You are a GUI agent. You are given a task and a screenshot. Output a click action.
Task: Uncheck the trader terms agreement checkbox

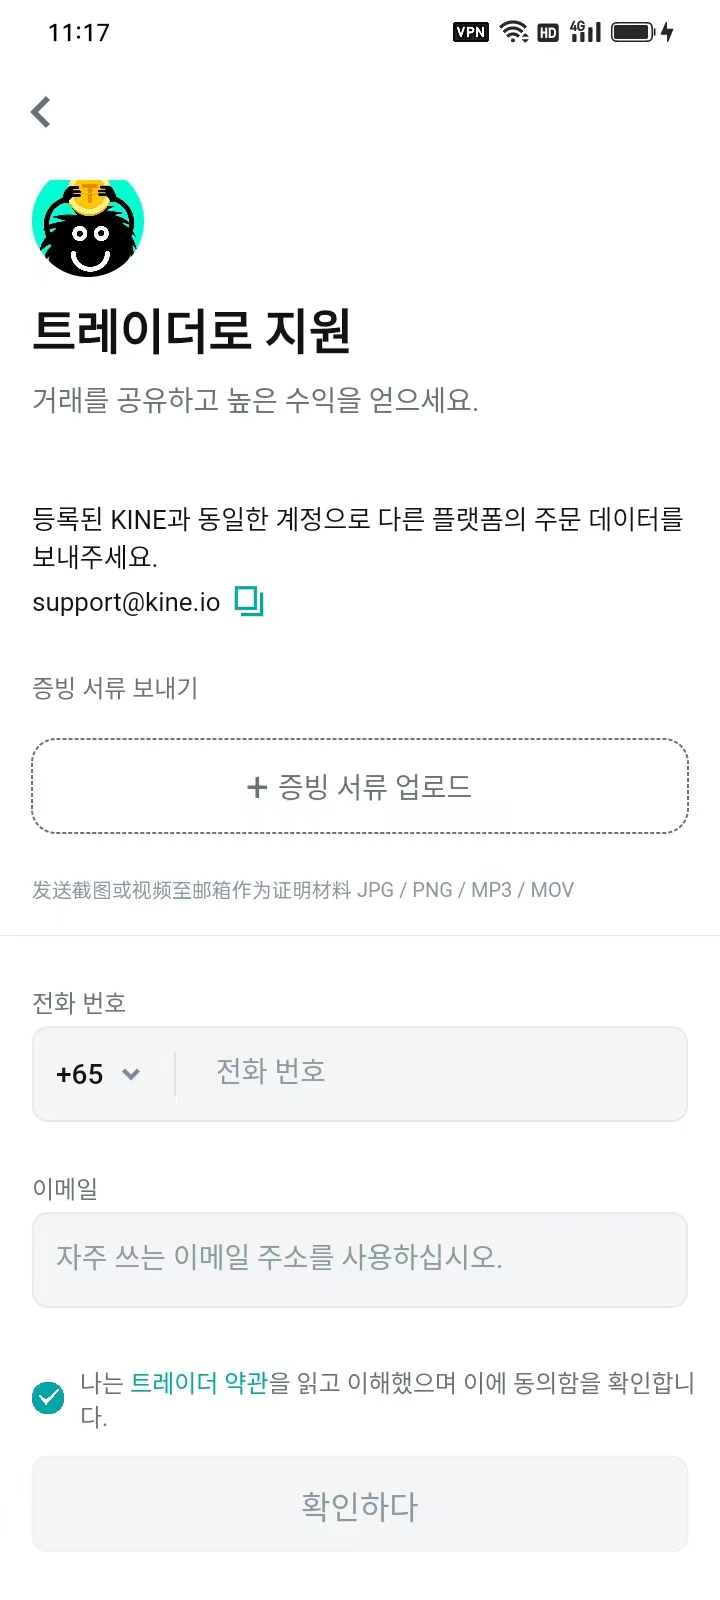tap(48, 1397)
